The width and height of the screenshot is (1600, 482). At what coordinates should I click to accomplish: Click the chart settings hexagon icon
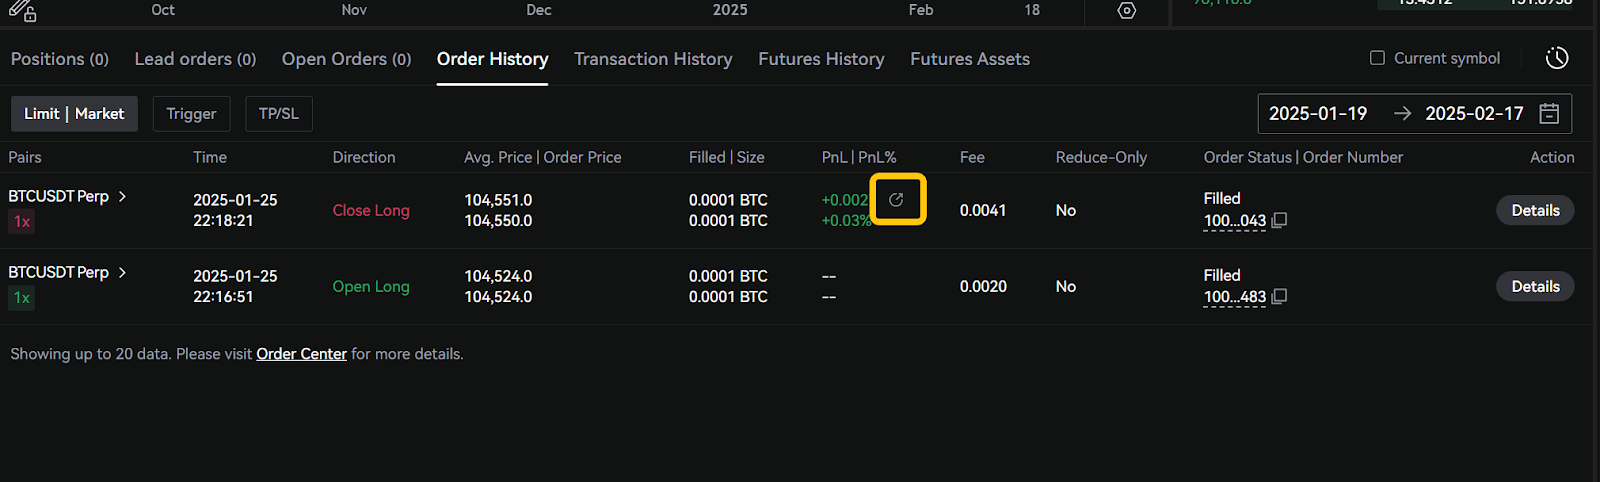(x=1127, y=11)
